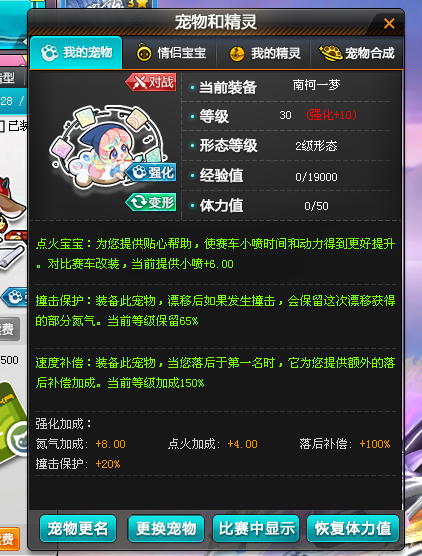
Task: Click the red 对战 battle tag
Action: click(x=151, y=82)
